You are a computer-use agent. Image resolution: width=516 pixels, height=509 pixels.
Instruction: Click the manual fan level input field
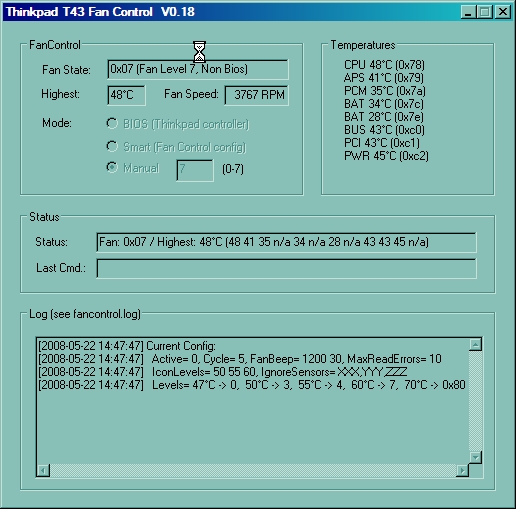click(x=195, y=170)
